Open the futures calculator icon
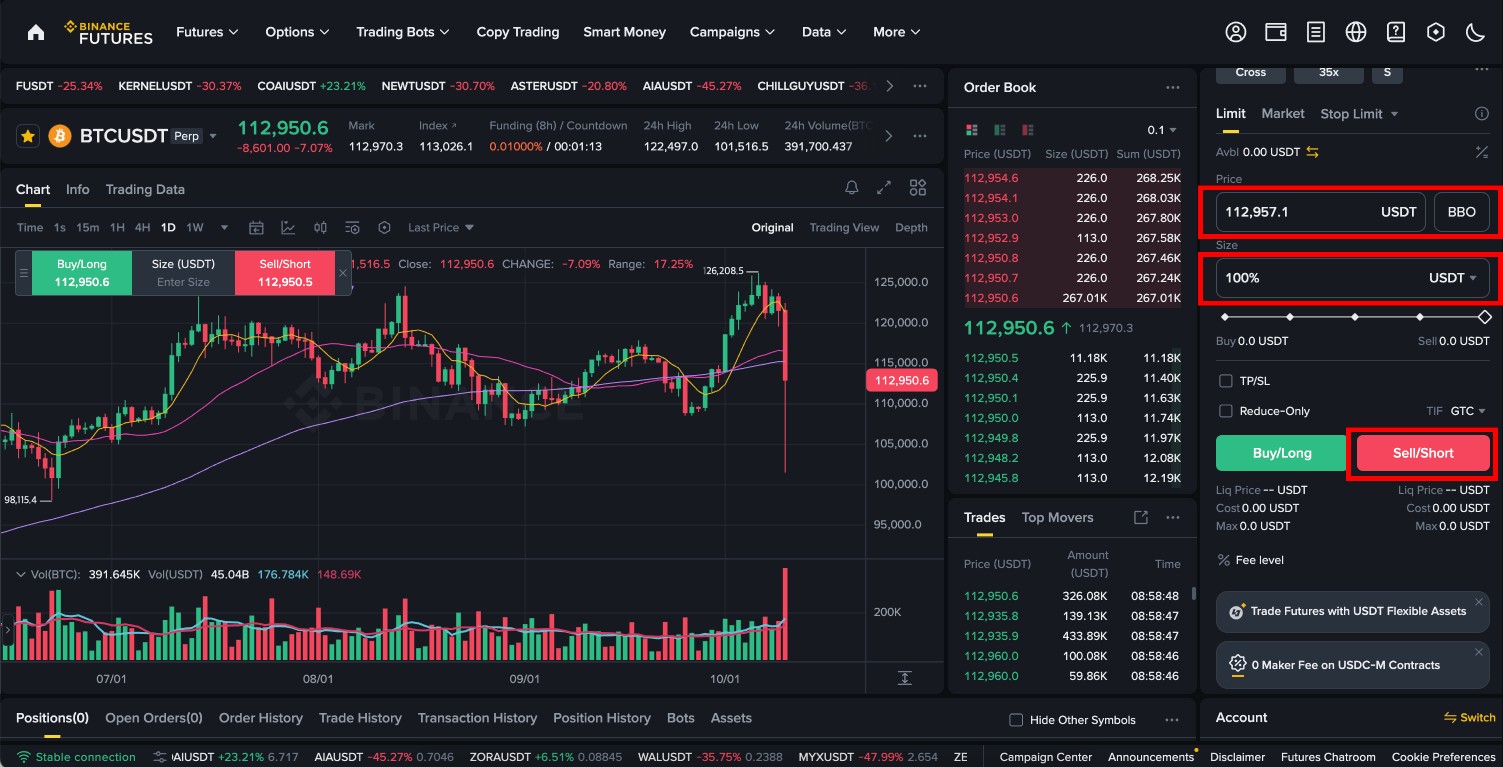 pyautogui.click(x=1482, y=152)
